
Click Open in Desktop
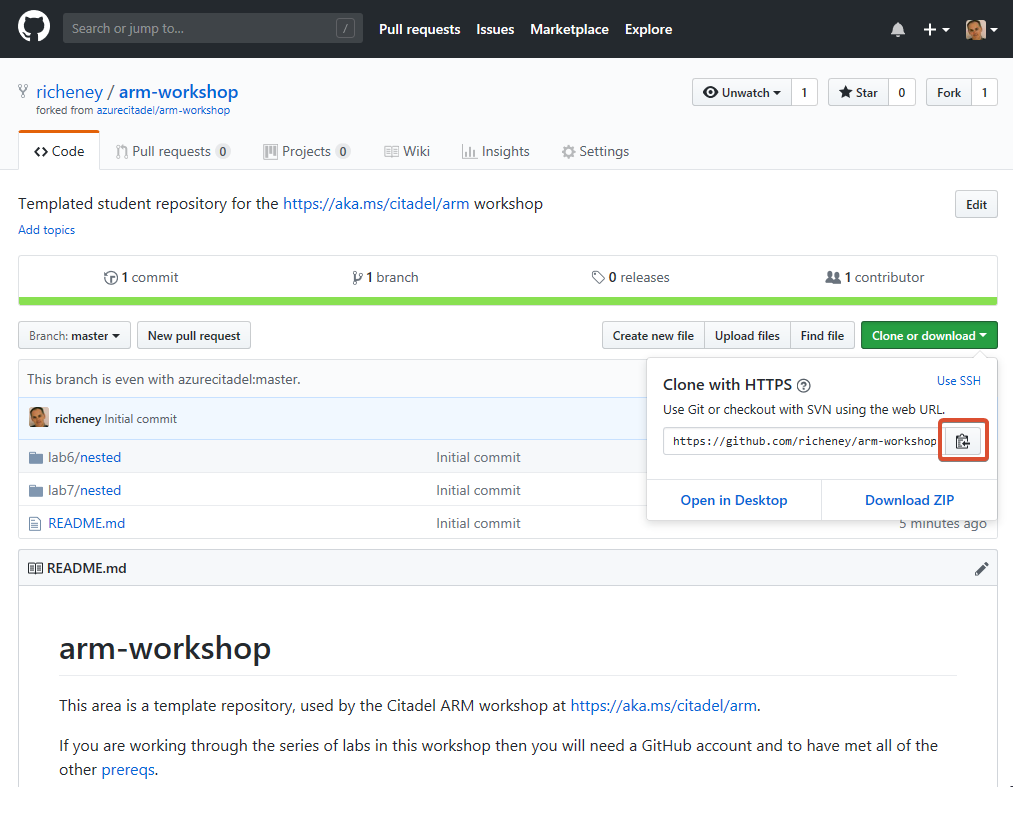click(734, 500)
